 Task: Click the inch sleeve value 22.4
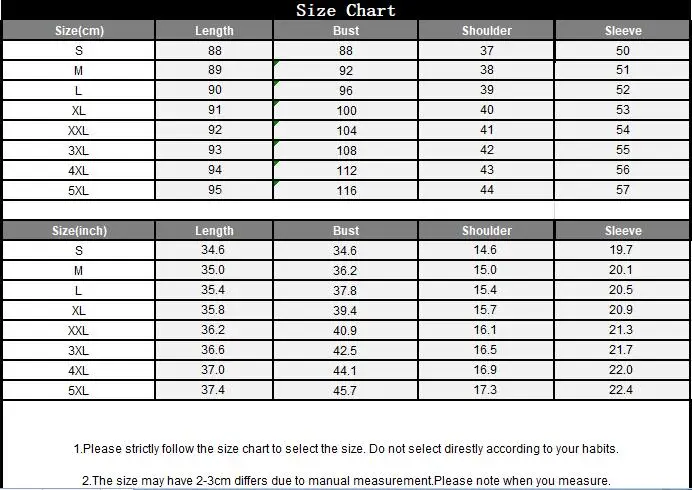point(621,390)
